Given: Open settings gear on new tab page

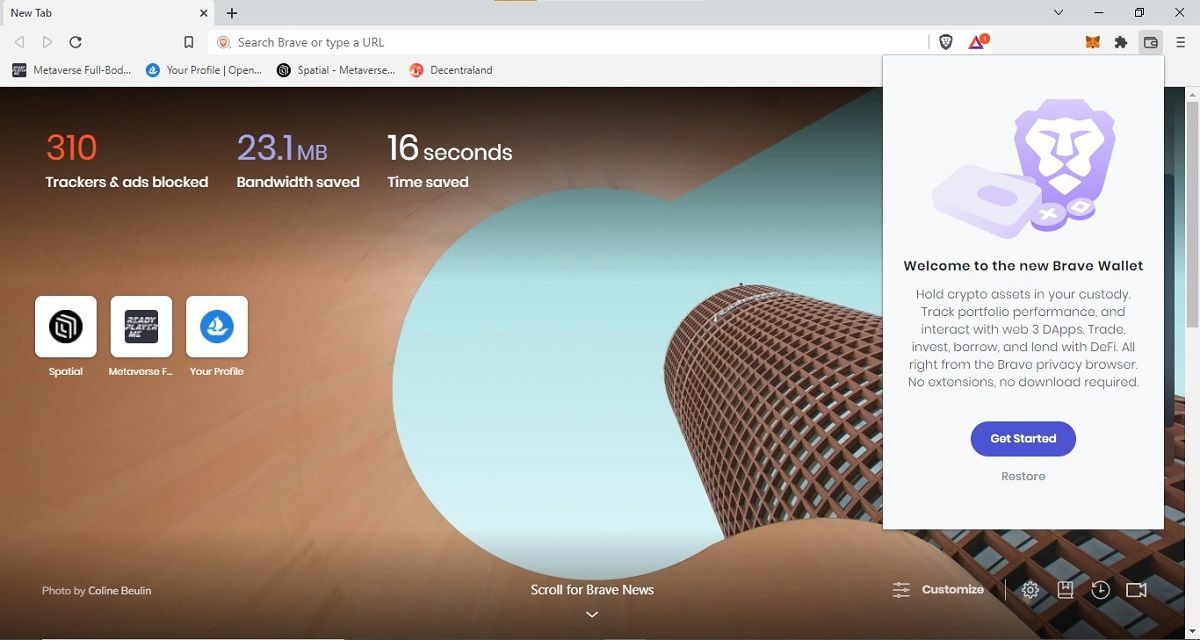Looking at the screenshot, I should tap(1030, 590).
